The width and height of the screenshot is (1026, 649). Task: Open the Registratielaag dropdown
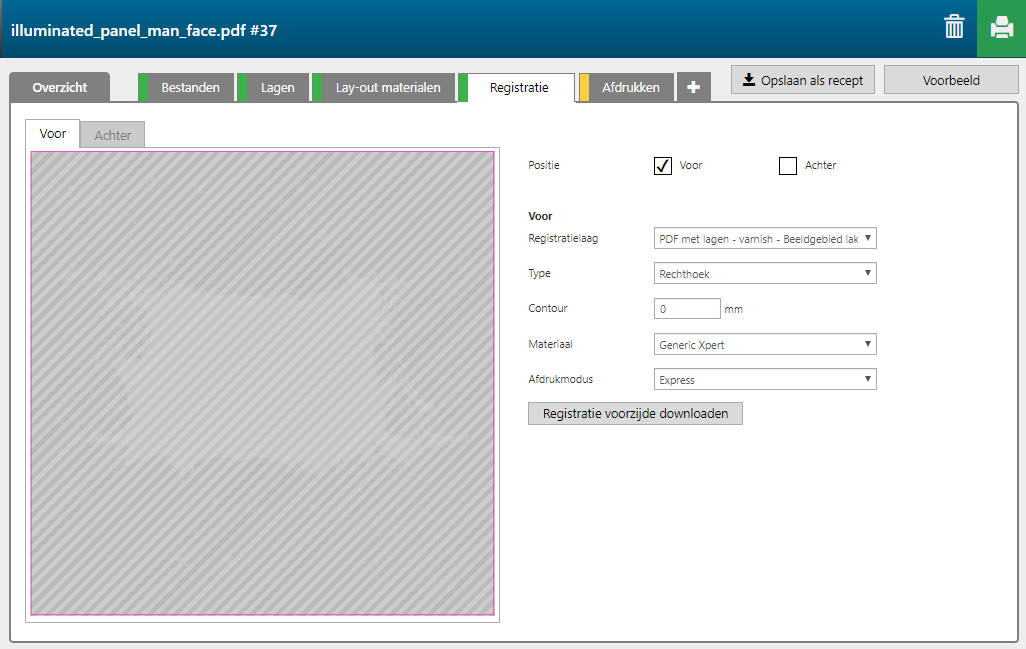click(764, 238)
